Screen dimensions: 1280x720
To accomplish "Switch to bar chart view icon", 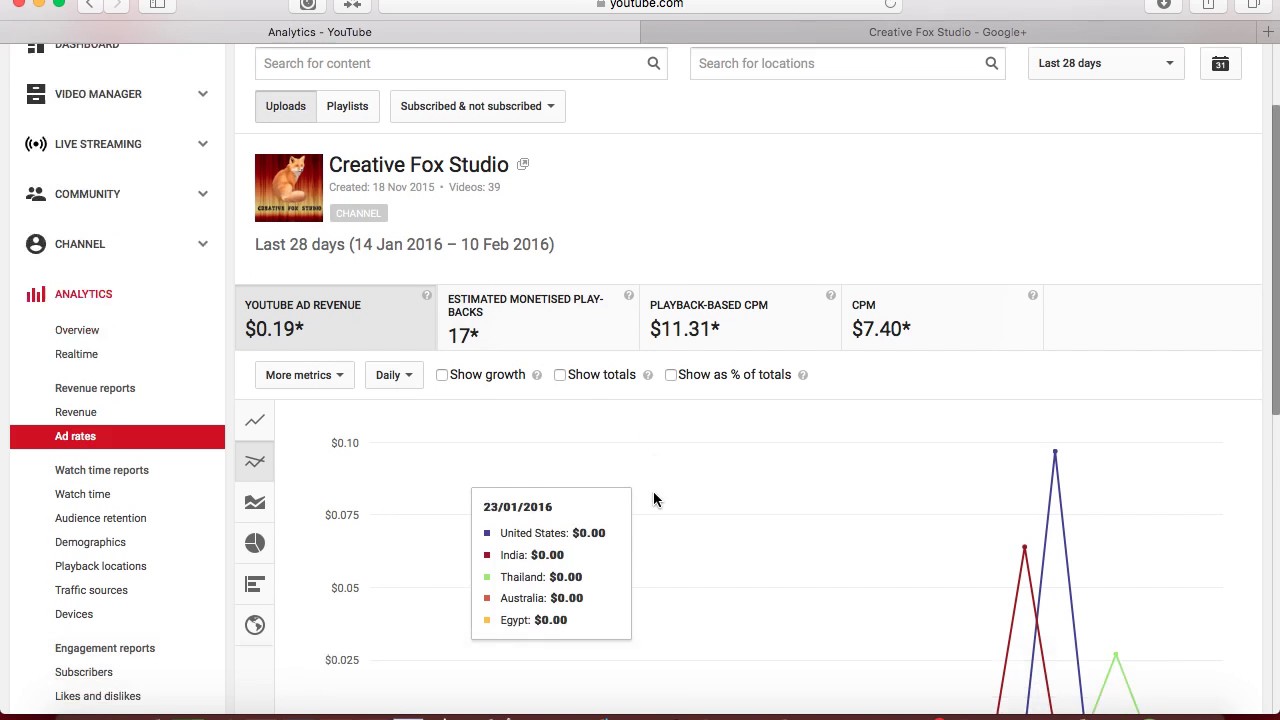I will coord(255,584).
